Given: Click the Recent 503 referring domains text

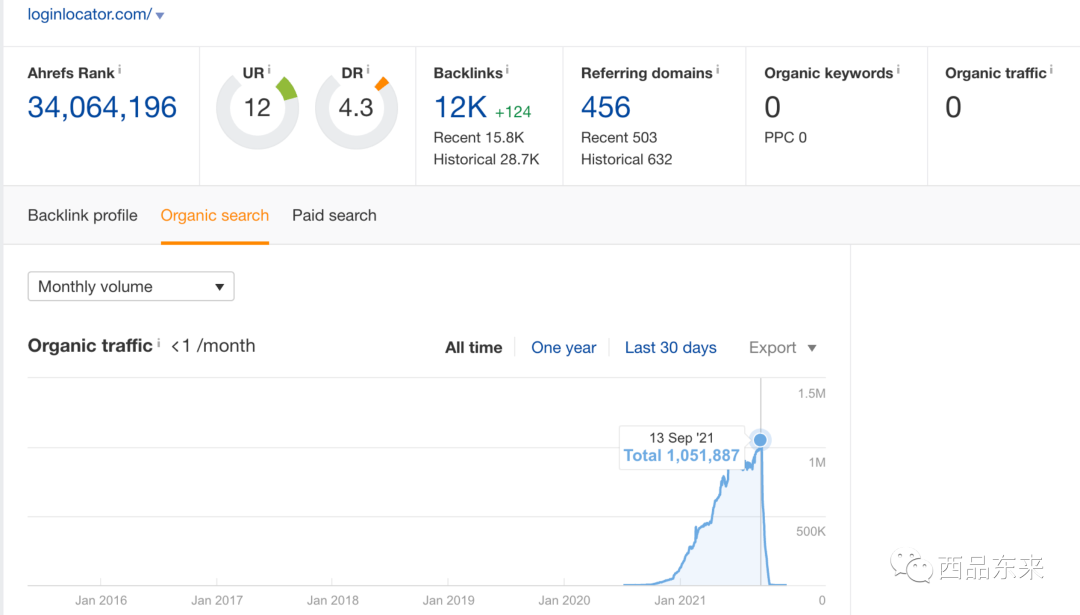Looking at the screenshot, I should [x=619, y=137].
